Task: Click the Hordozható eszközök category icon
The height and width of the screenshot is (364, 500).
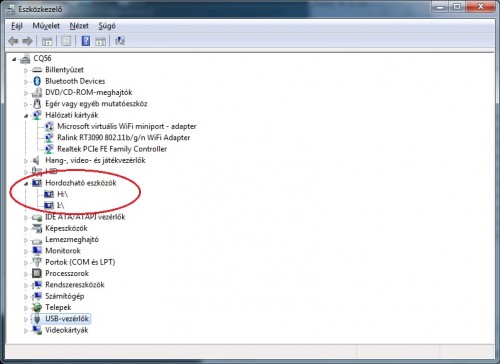Action: coord(37,183)
